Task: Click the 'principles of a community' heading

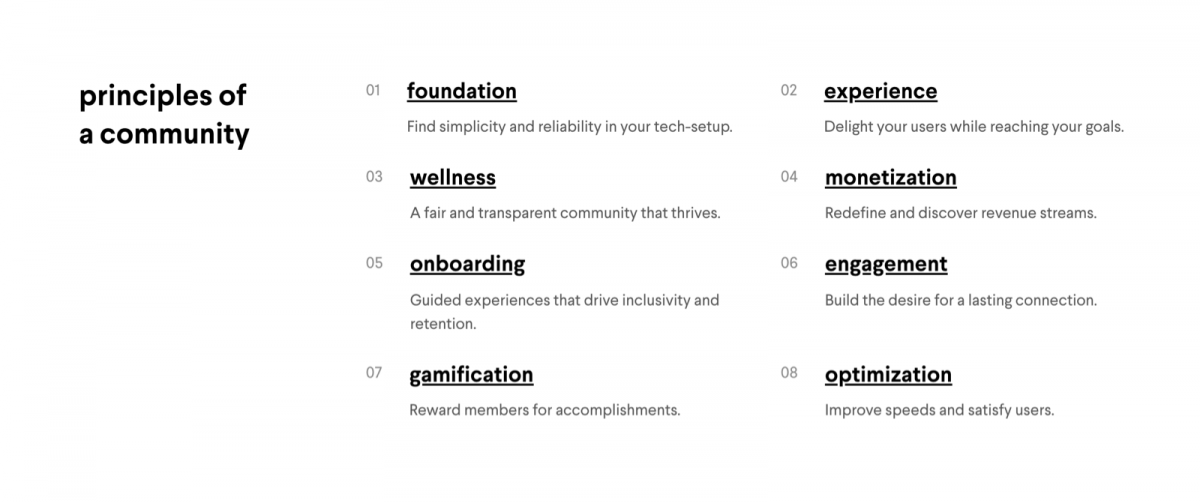Action: click(x=164, y=115)
